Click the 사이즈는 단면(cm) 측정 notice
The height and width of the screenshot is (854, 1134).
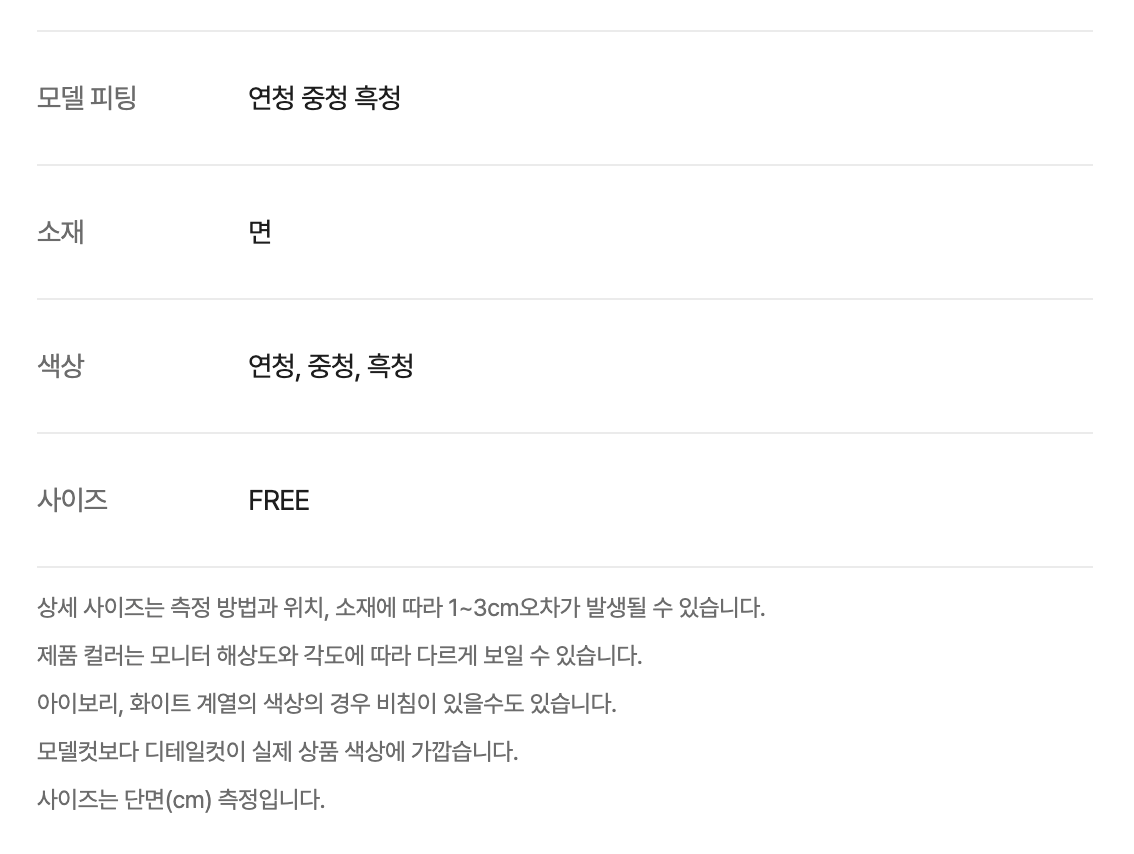click(x=181, y=800)
